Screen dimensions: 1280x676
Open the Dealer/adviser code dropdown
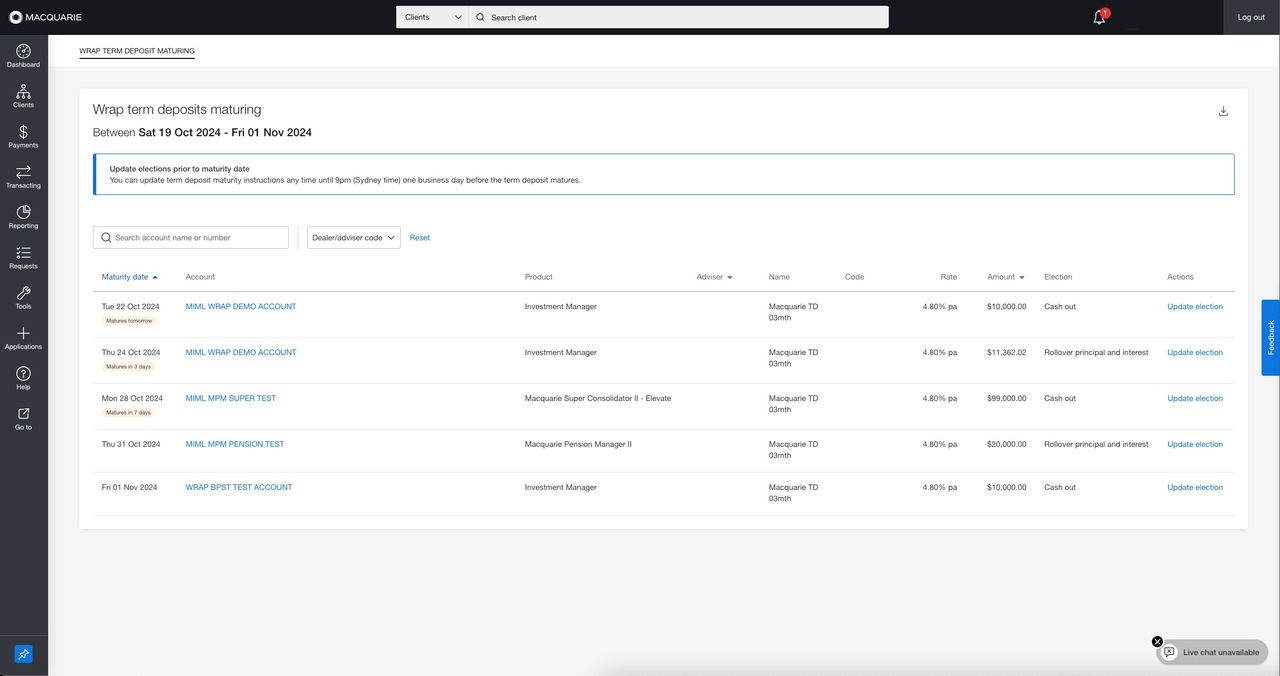coord(353,237)
